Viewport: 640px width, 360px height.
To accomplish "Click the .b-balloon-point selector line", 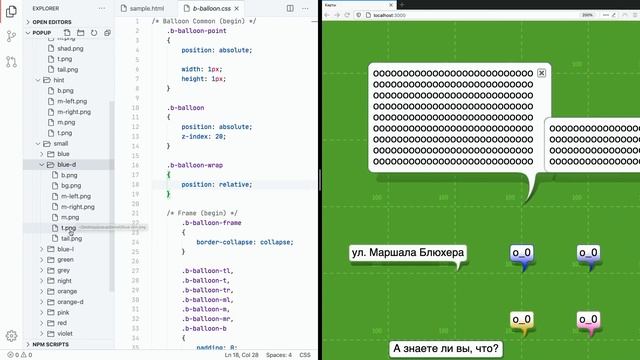I will [196, 31].
